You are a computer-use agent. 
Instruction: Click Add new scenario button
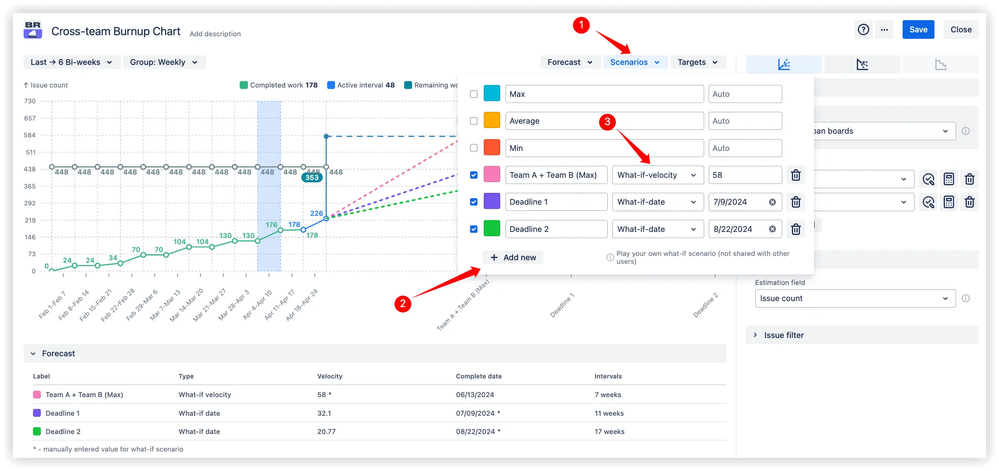coord(513,257)
